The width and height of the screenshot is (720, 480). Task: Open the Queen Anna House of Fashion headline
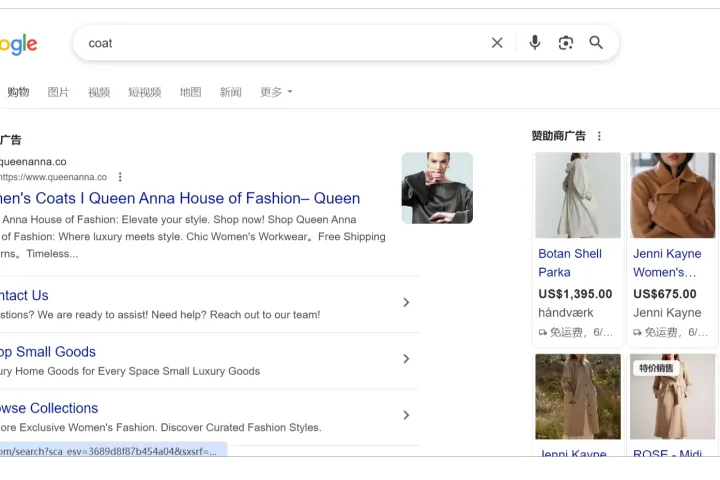(180, 198)
